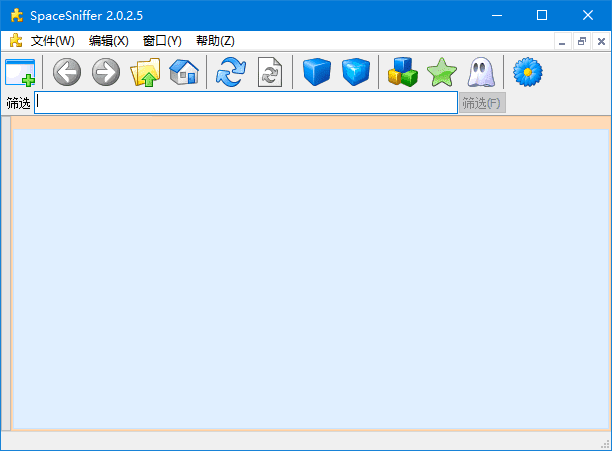Toggle the green star free space icon
Screen dimensions: 612x451
click(441, 73)
